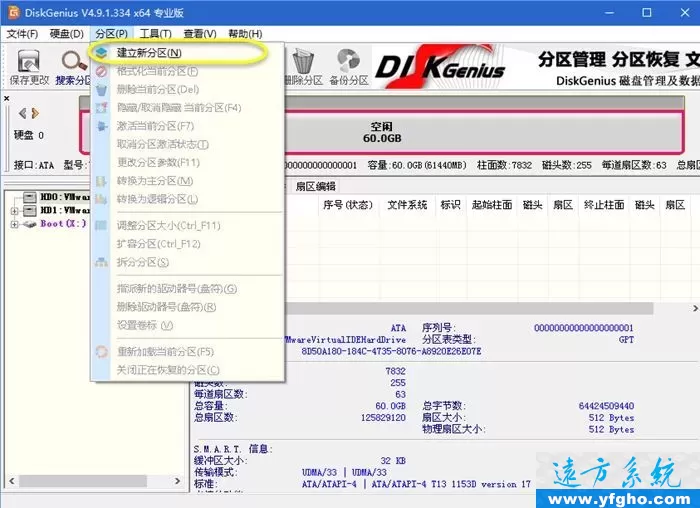This screenshot has height=508, width=700.
Task: Click 关闭正在恢复的分区(C) entry
Action: [188, 370]
